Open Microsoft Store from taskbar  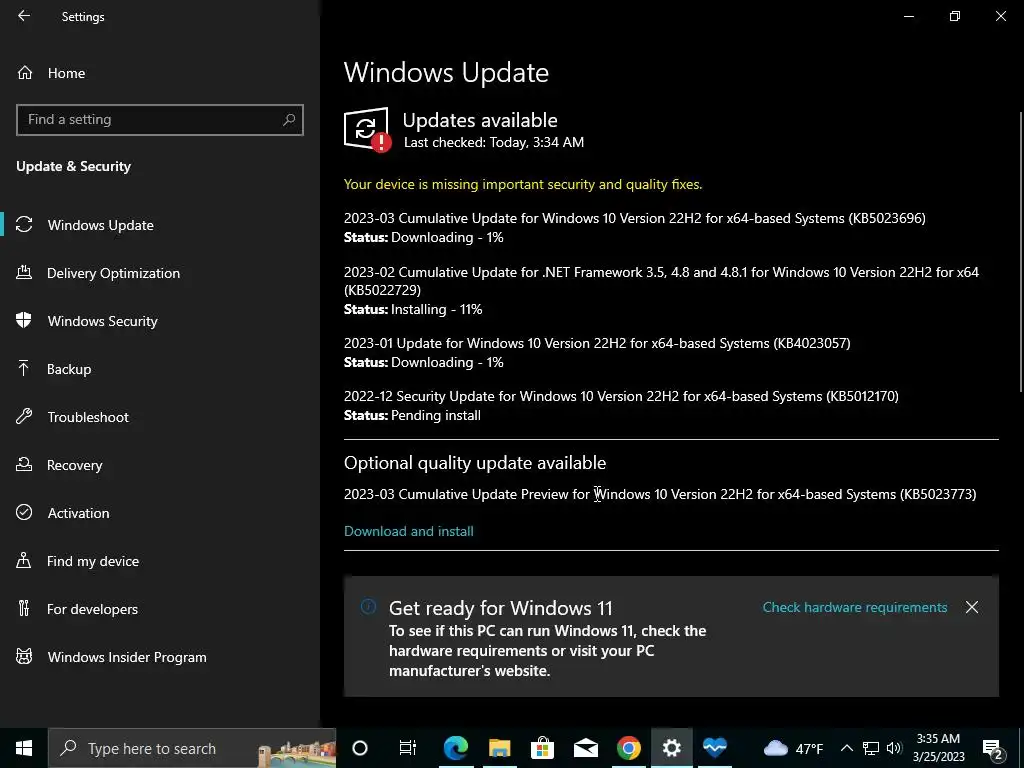(x=543, y=748)
